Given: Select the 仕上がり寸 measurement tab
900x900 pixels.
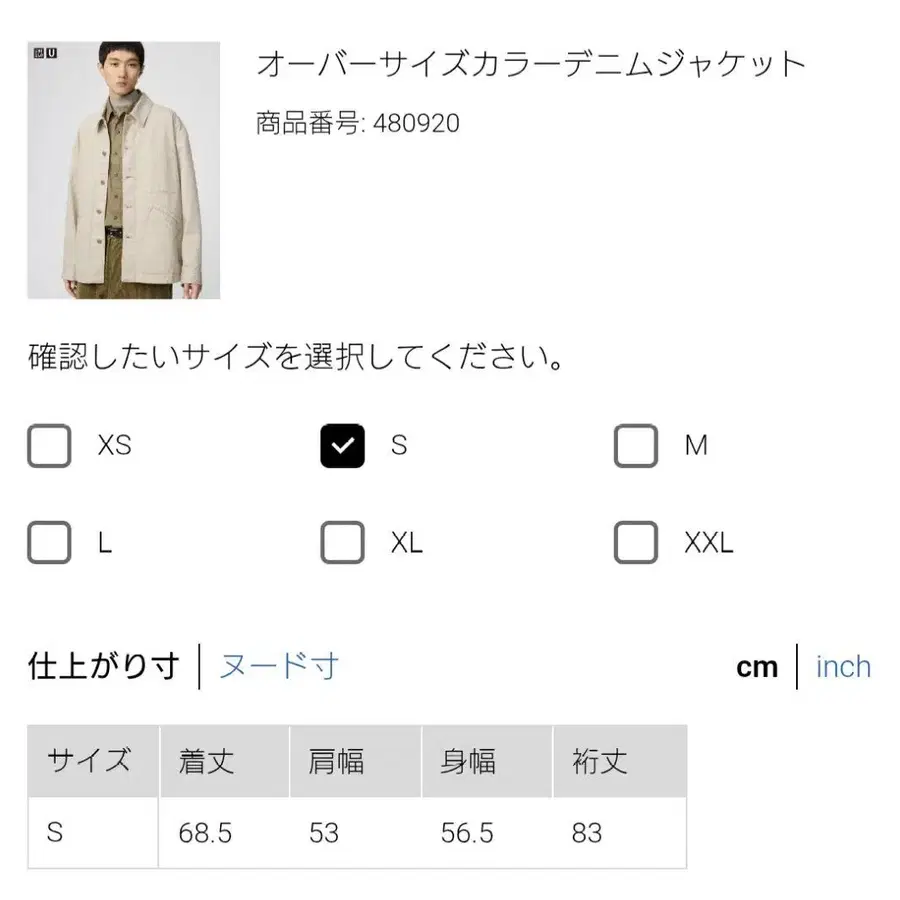Looking at the screenshot, I should (103, 665).
